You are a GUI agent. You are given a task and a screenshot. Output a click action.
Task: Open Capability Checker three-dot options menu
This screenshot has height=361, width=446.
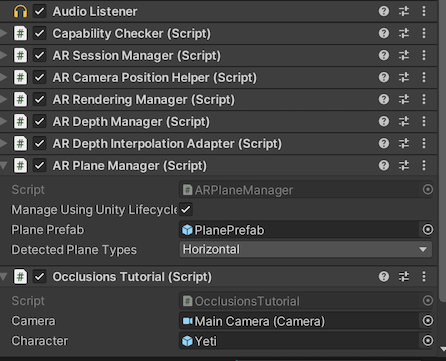tap(424, 33)
